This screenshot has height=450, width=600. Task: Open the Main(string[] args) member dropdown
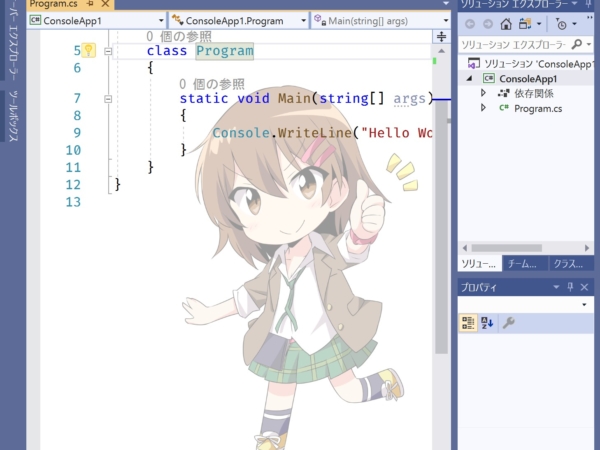tap(446, 21)
